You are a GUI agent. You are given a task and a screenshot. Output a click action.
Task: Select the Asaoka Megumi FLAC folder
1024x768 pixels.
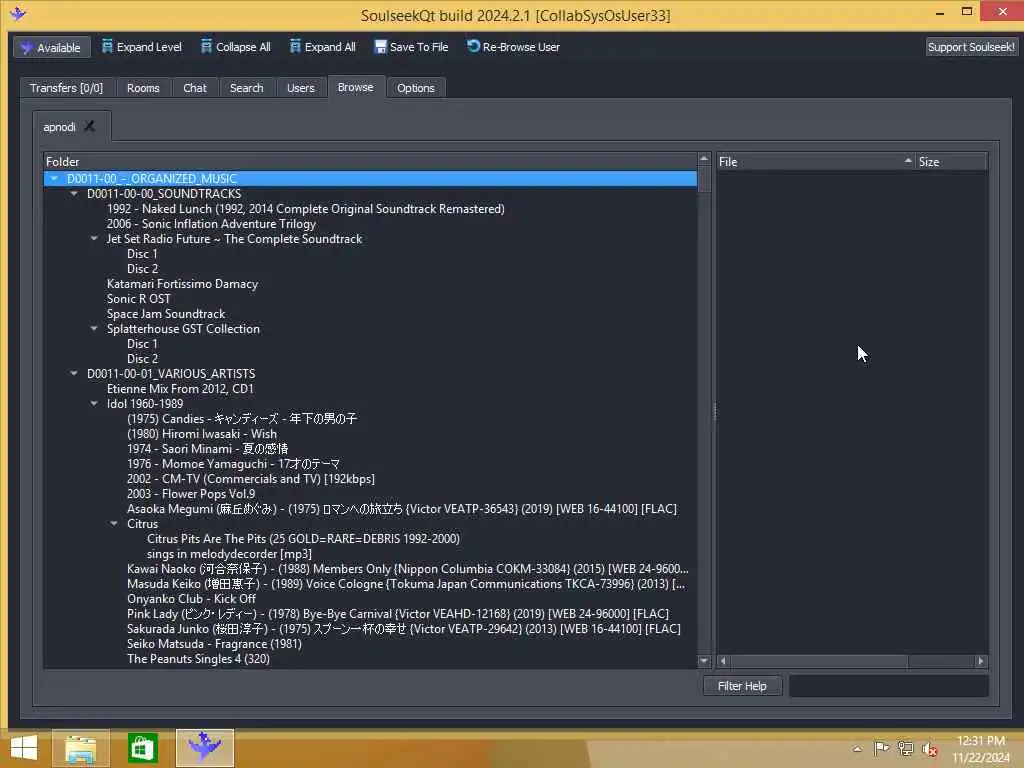coord(402,509)
